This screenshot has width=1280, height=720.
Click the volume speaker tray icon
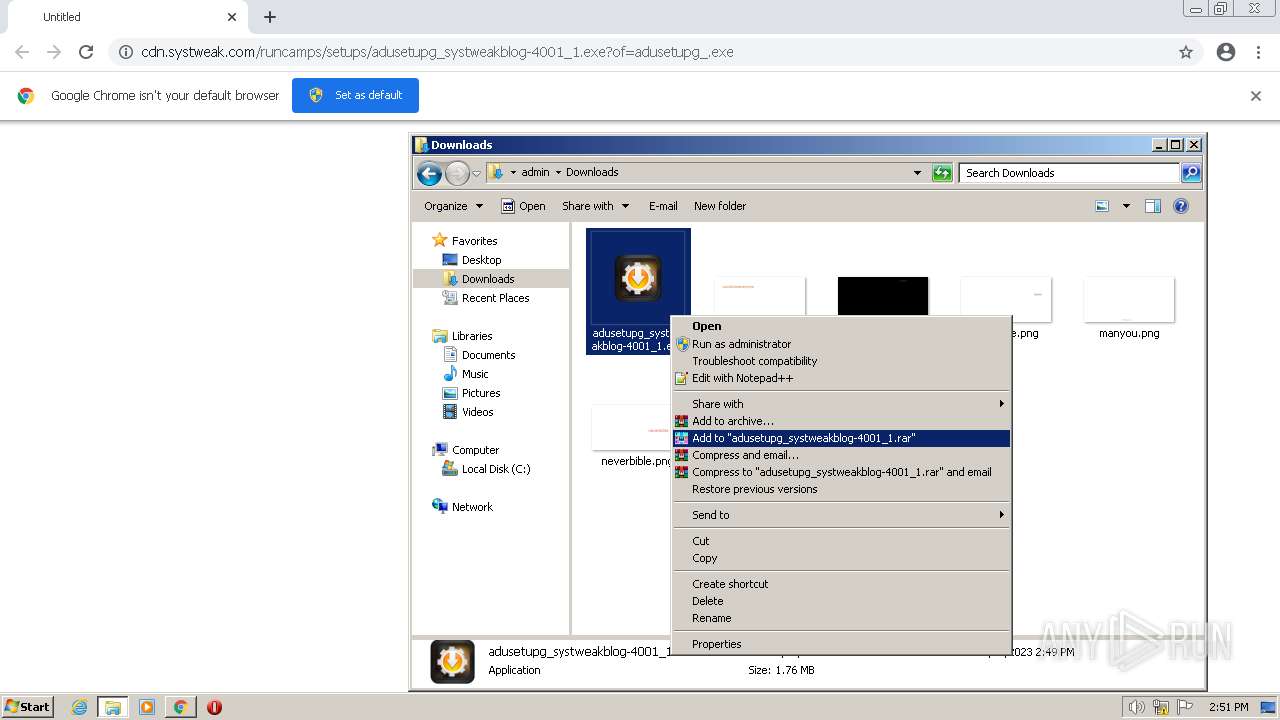(1137, 707)
